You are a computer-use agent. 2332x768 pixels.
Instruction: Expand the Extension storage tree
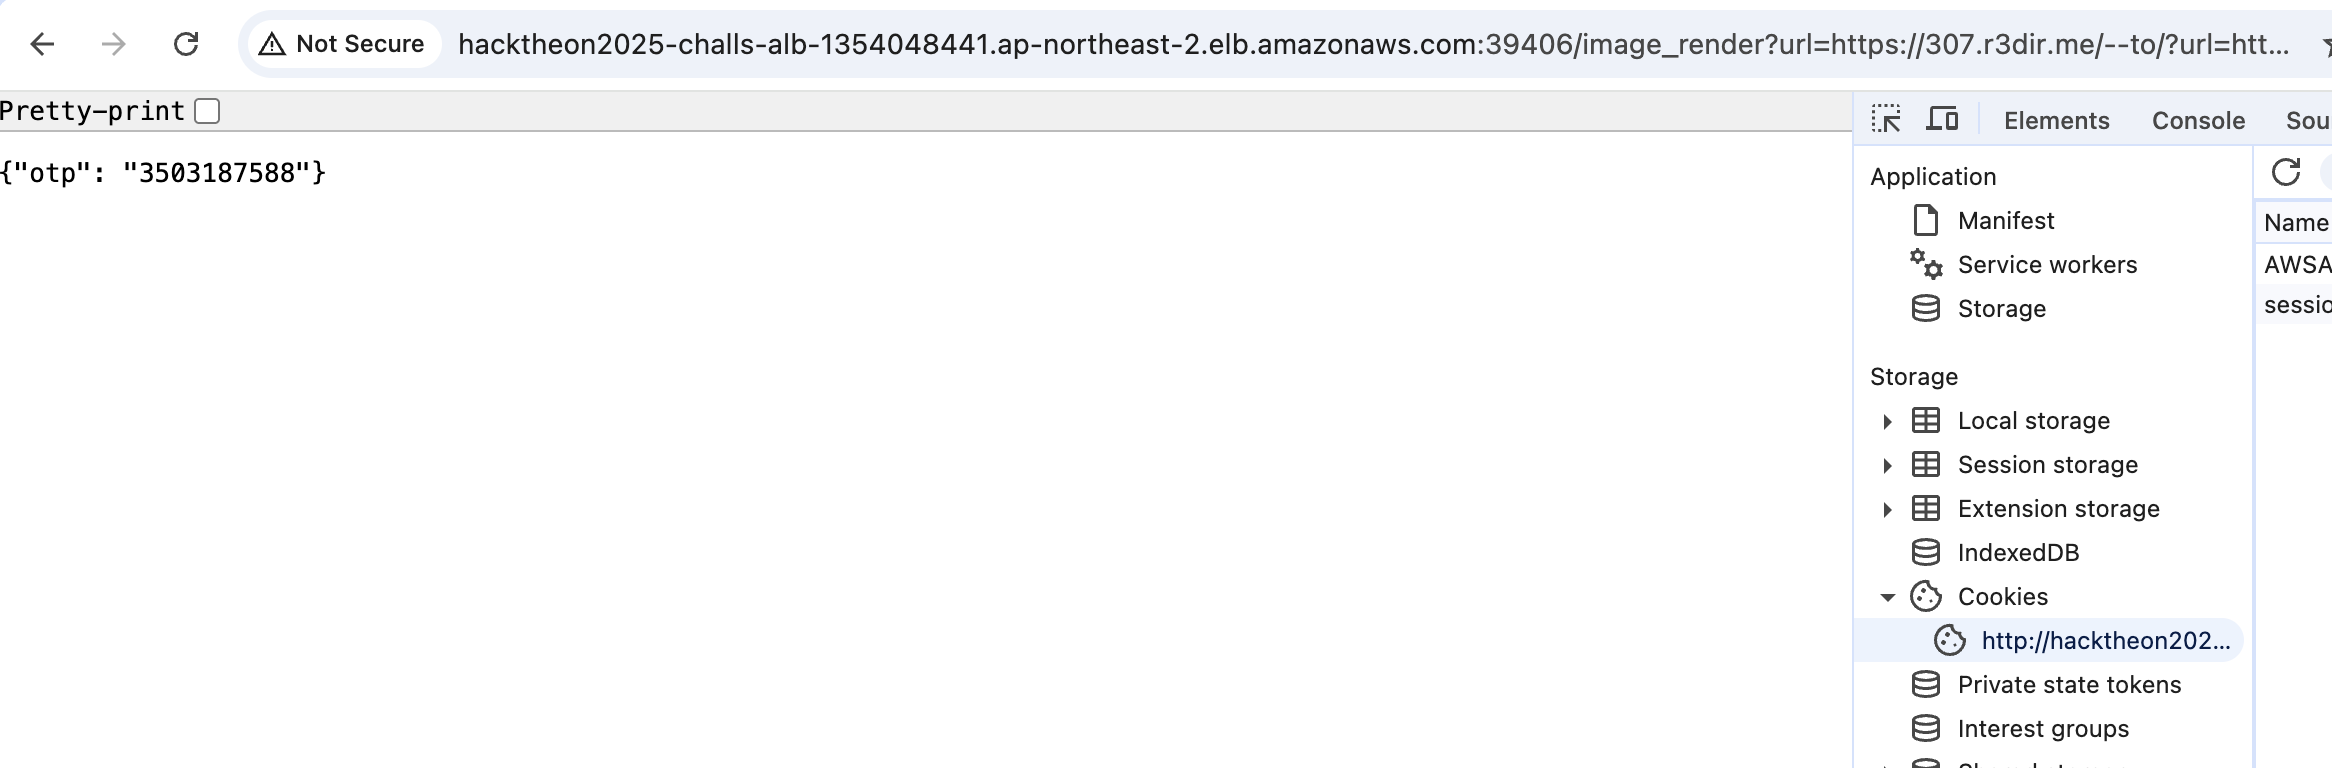point(1887,509)
